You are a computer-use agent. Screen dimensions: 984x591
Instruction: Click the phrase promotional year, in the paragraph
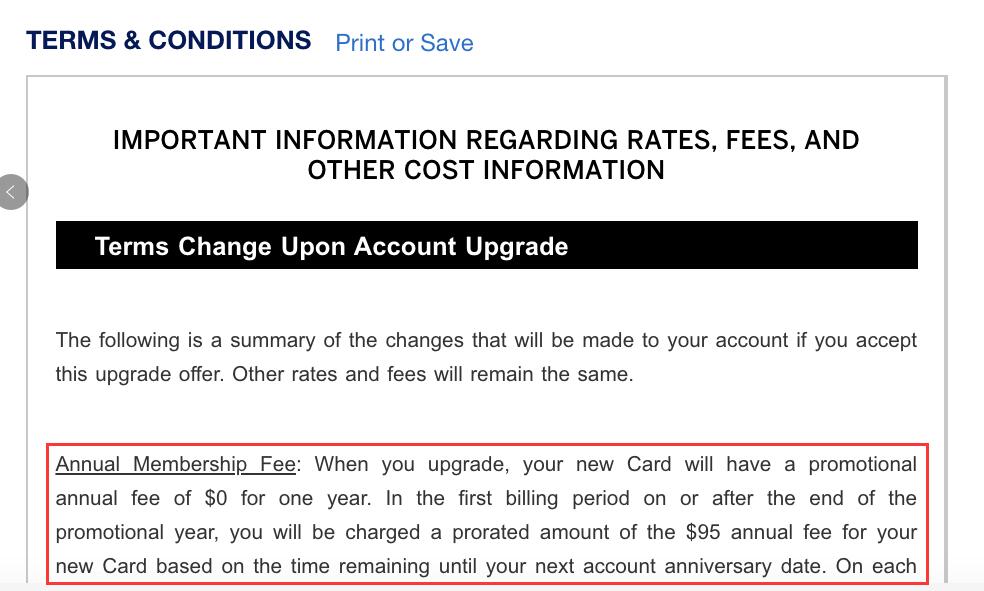137,532
